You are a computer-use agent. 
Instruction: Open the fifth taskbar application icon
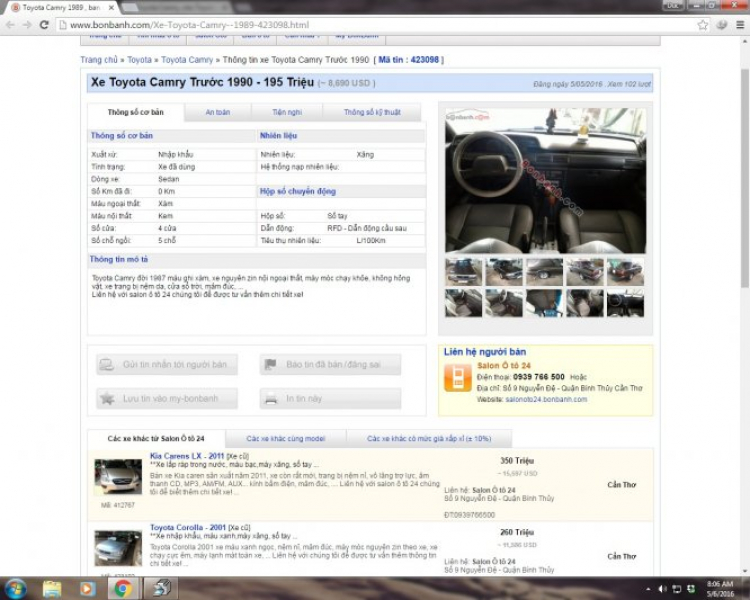pos(161,589)
